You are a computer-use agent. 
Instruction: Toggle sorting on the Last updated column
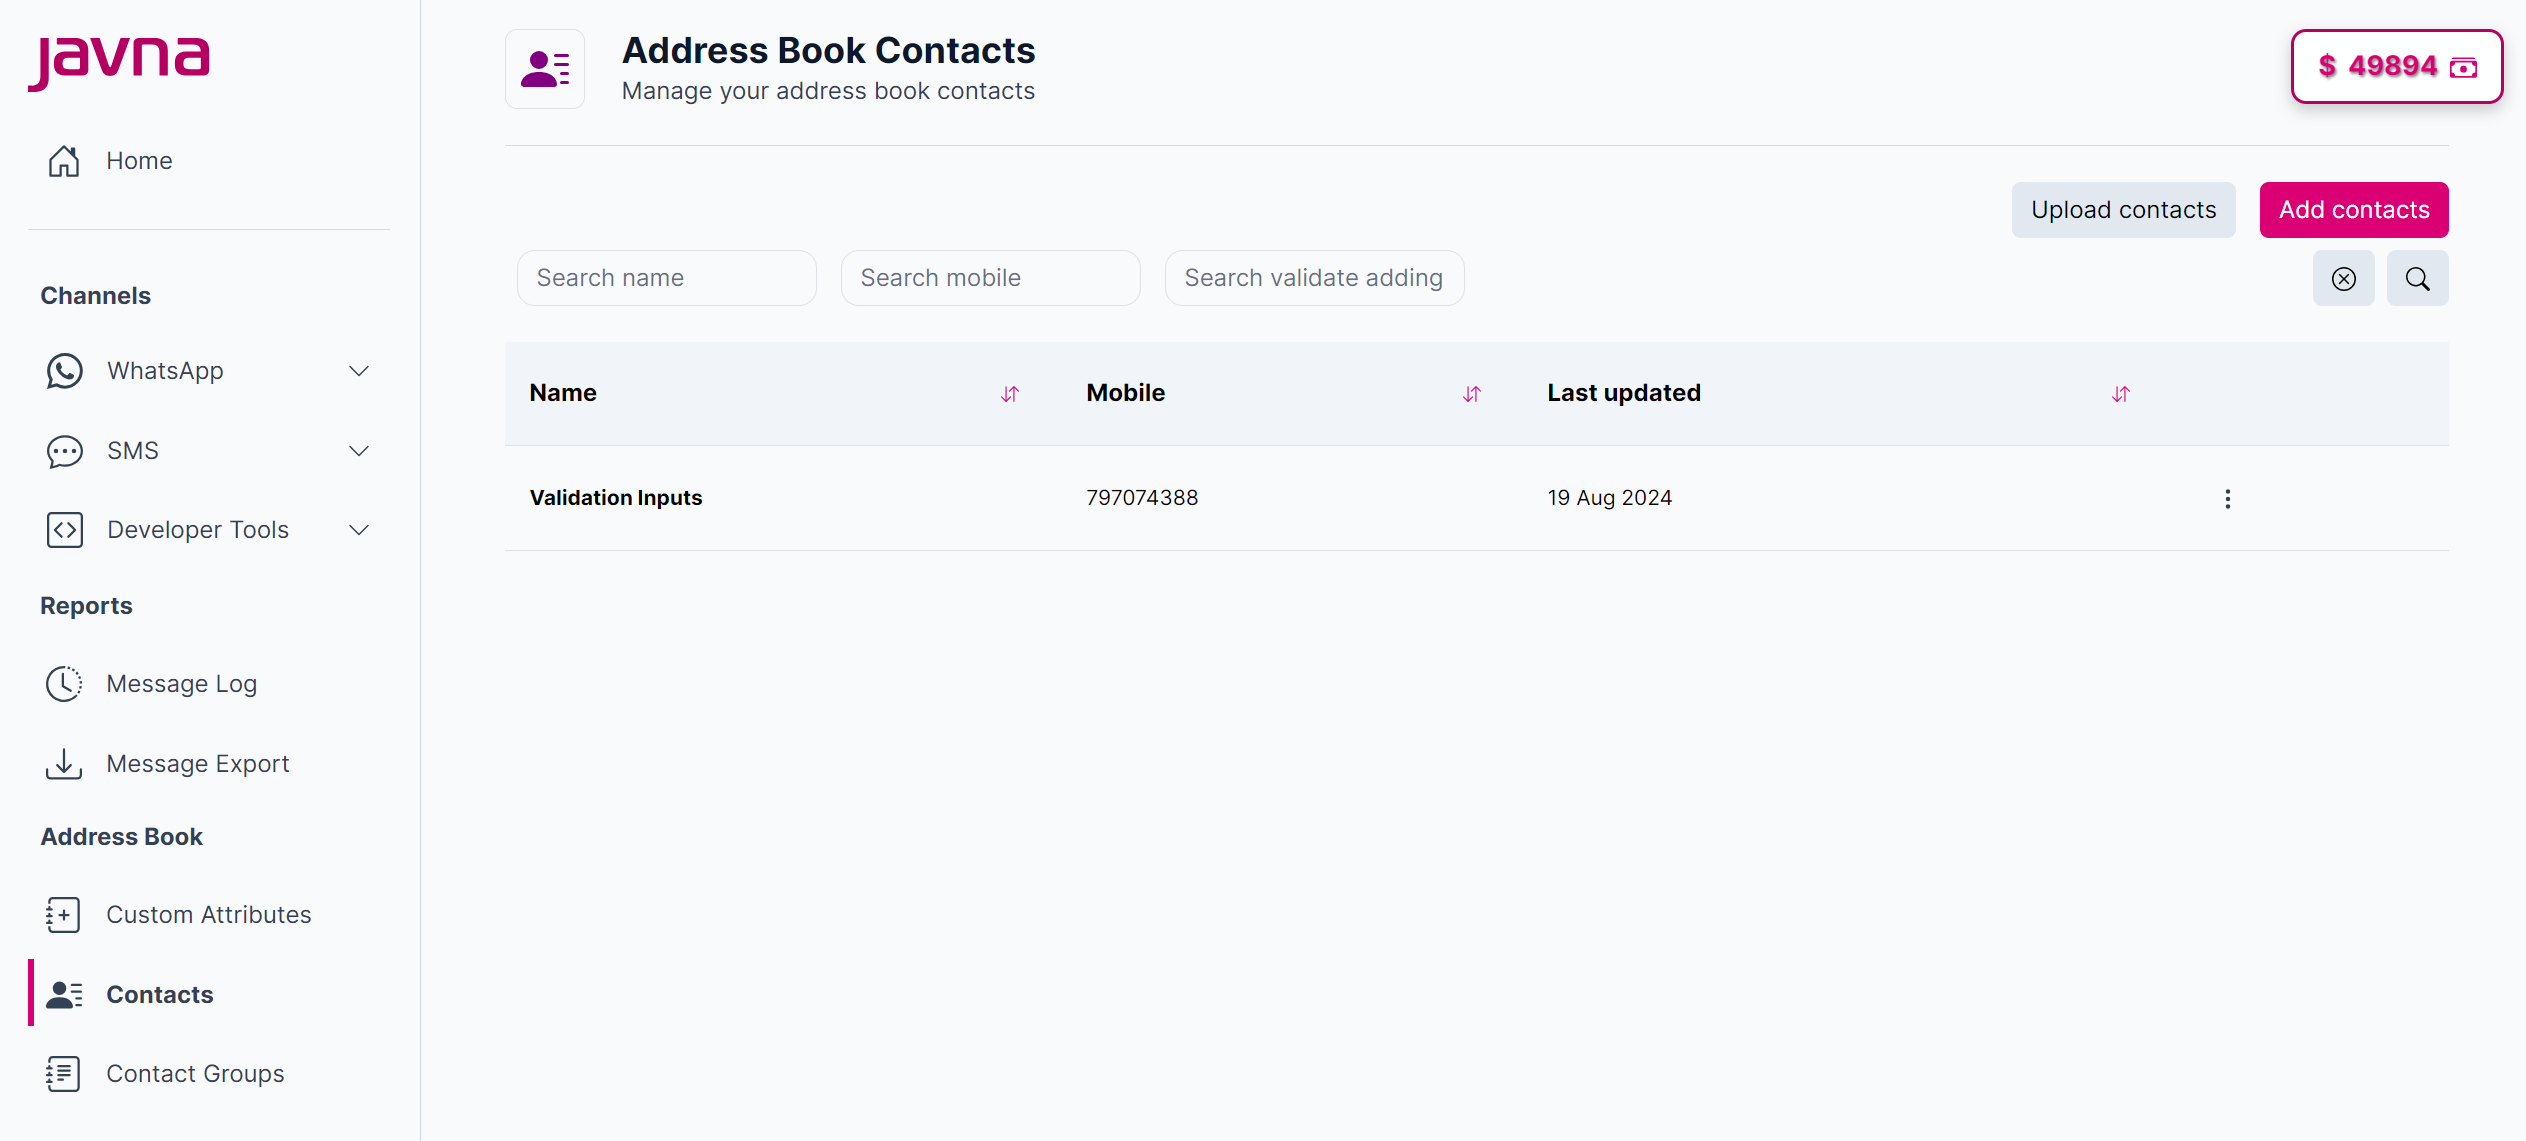tap(2120, 394)
